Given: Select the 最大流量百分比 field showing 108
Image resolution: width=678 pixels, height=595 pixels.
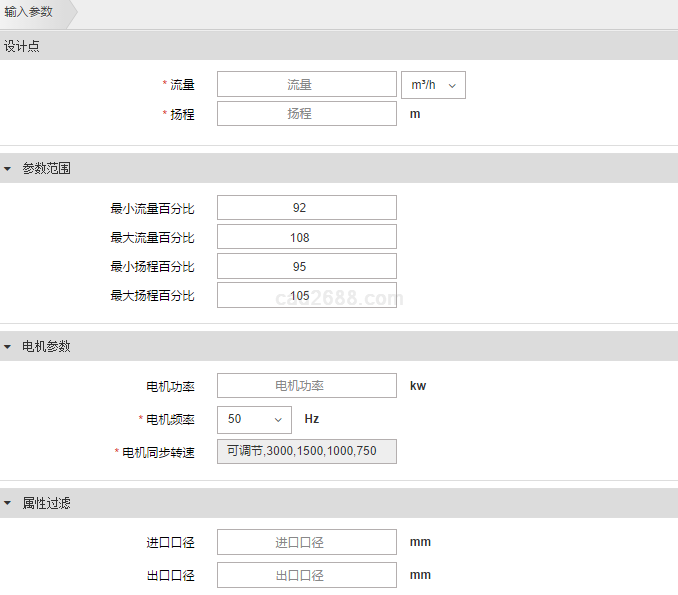Looking at the screenshot, I should coord(306,237).
